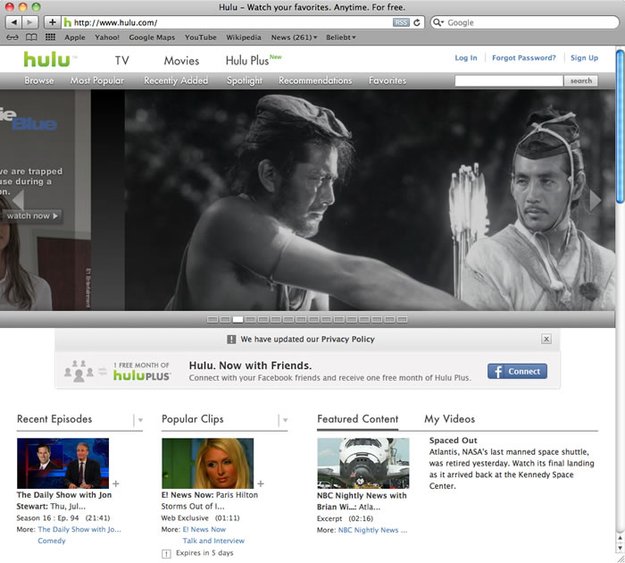This screenshot has width=625, height=563.
Task: Close the Privacy Policy notice
Action: click(x=546, y=339)
